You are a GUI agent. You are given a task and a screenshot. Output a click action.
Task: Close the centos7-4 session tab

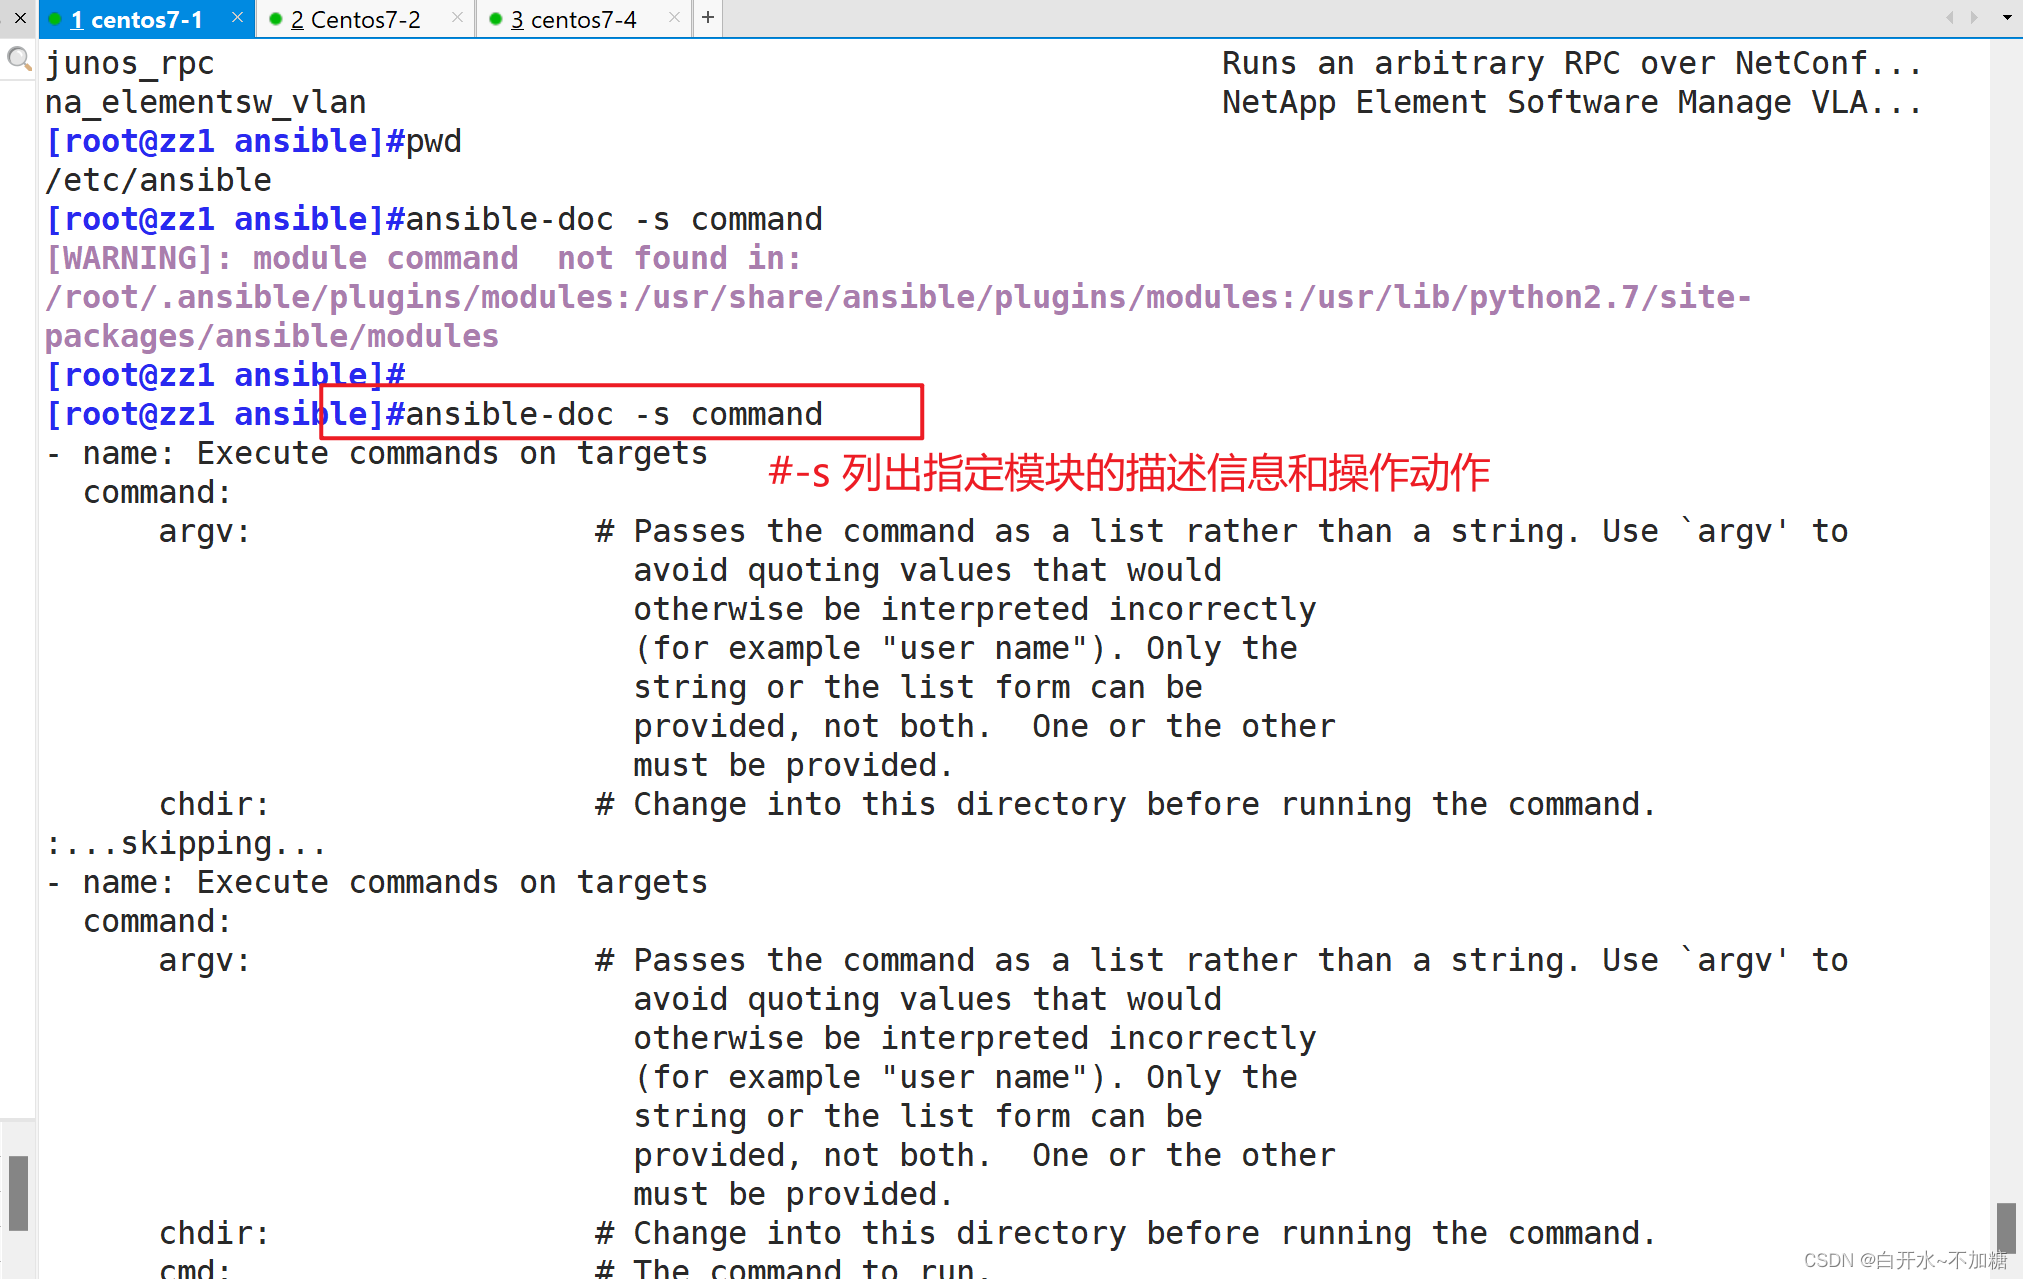[x=674, y=17]
